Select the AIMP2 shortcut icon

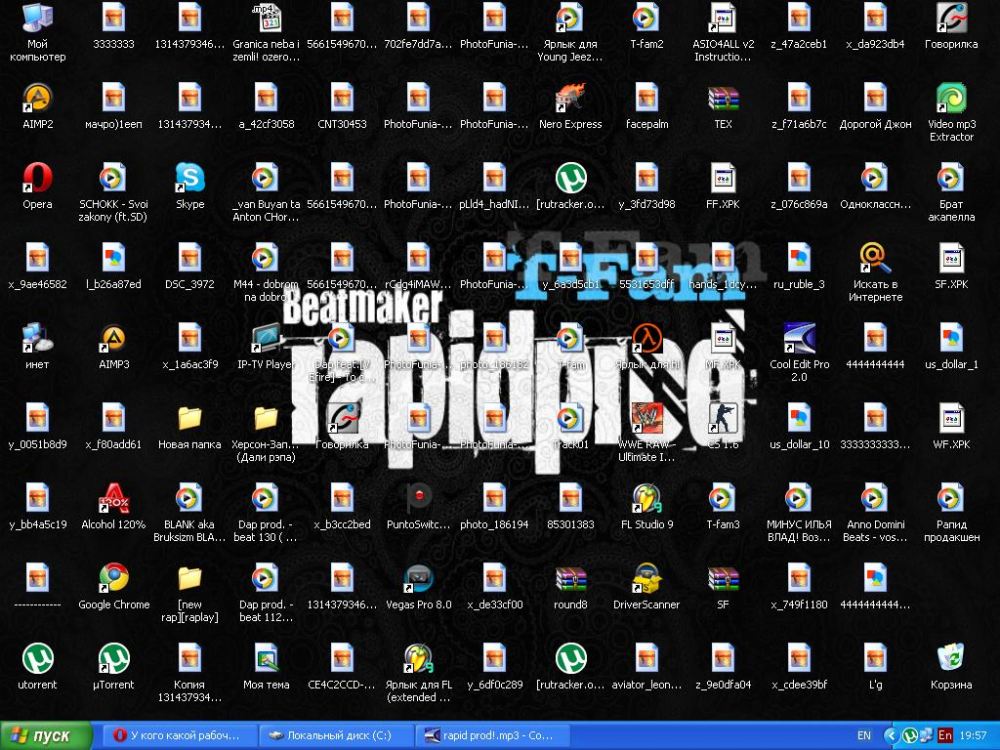38,98
